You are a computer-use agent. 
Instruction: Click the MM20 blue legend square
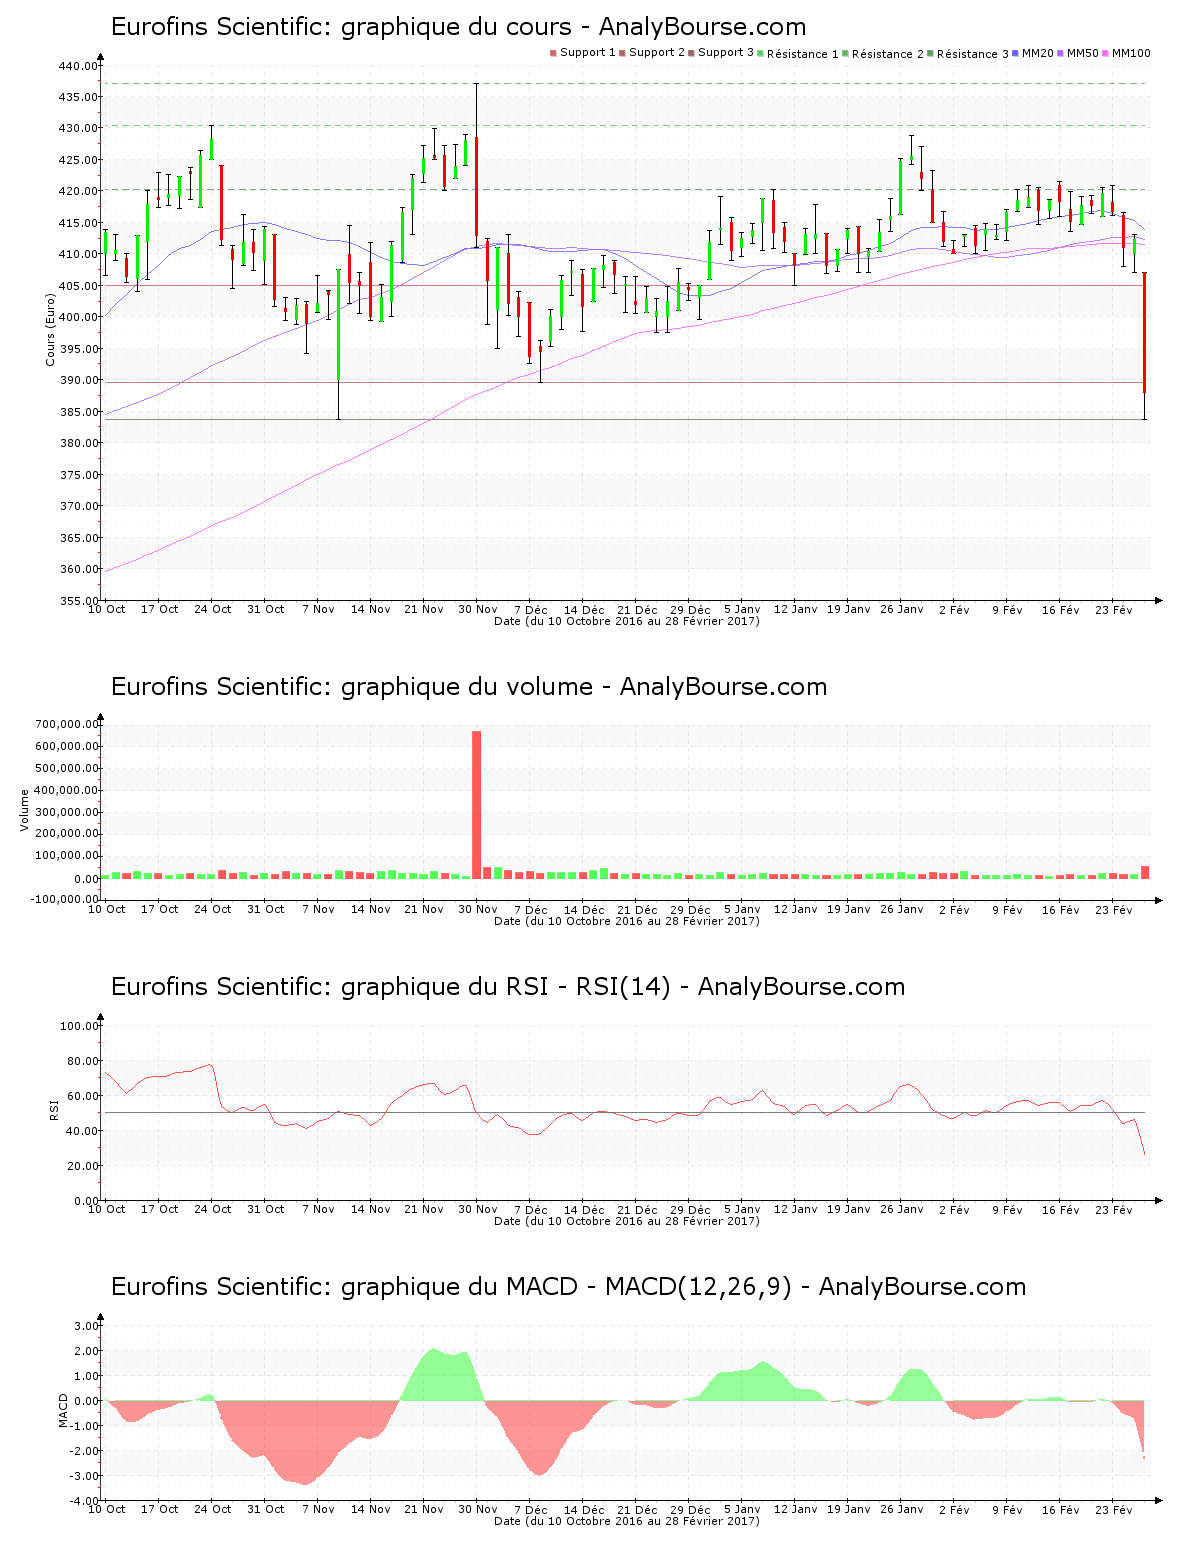point(1015,53)
